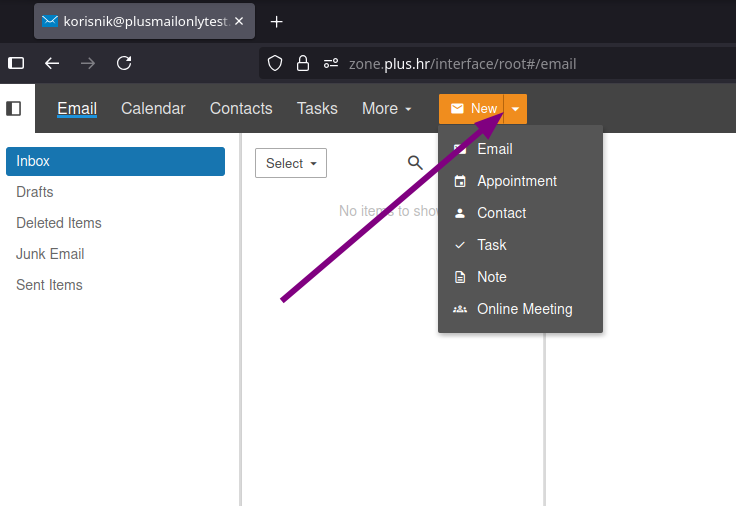
Task: Go back with the browser arrow
Action: tap(52, 63)
